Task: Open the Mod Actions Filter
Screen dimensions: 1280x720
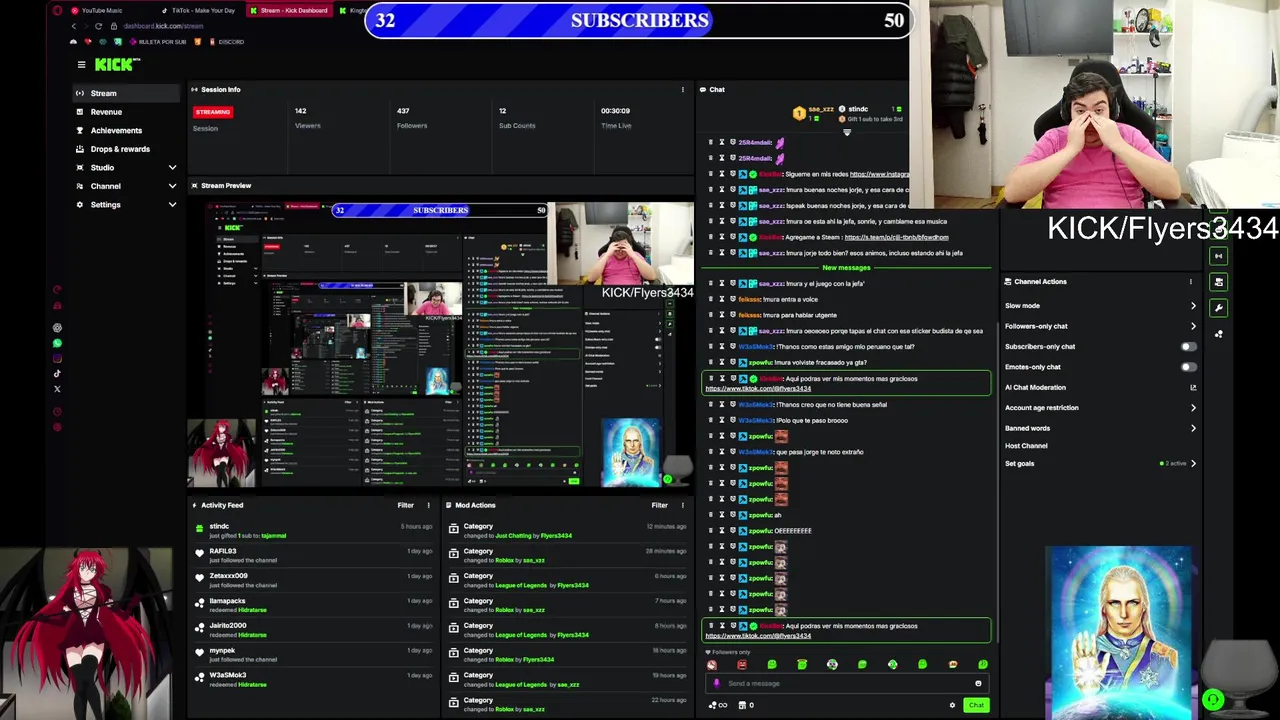Action: pos(659,505)
